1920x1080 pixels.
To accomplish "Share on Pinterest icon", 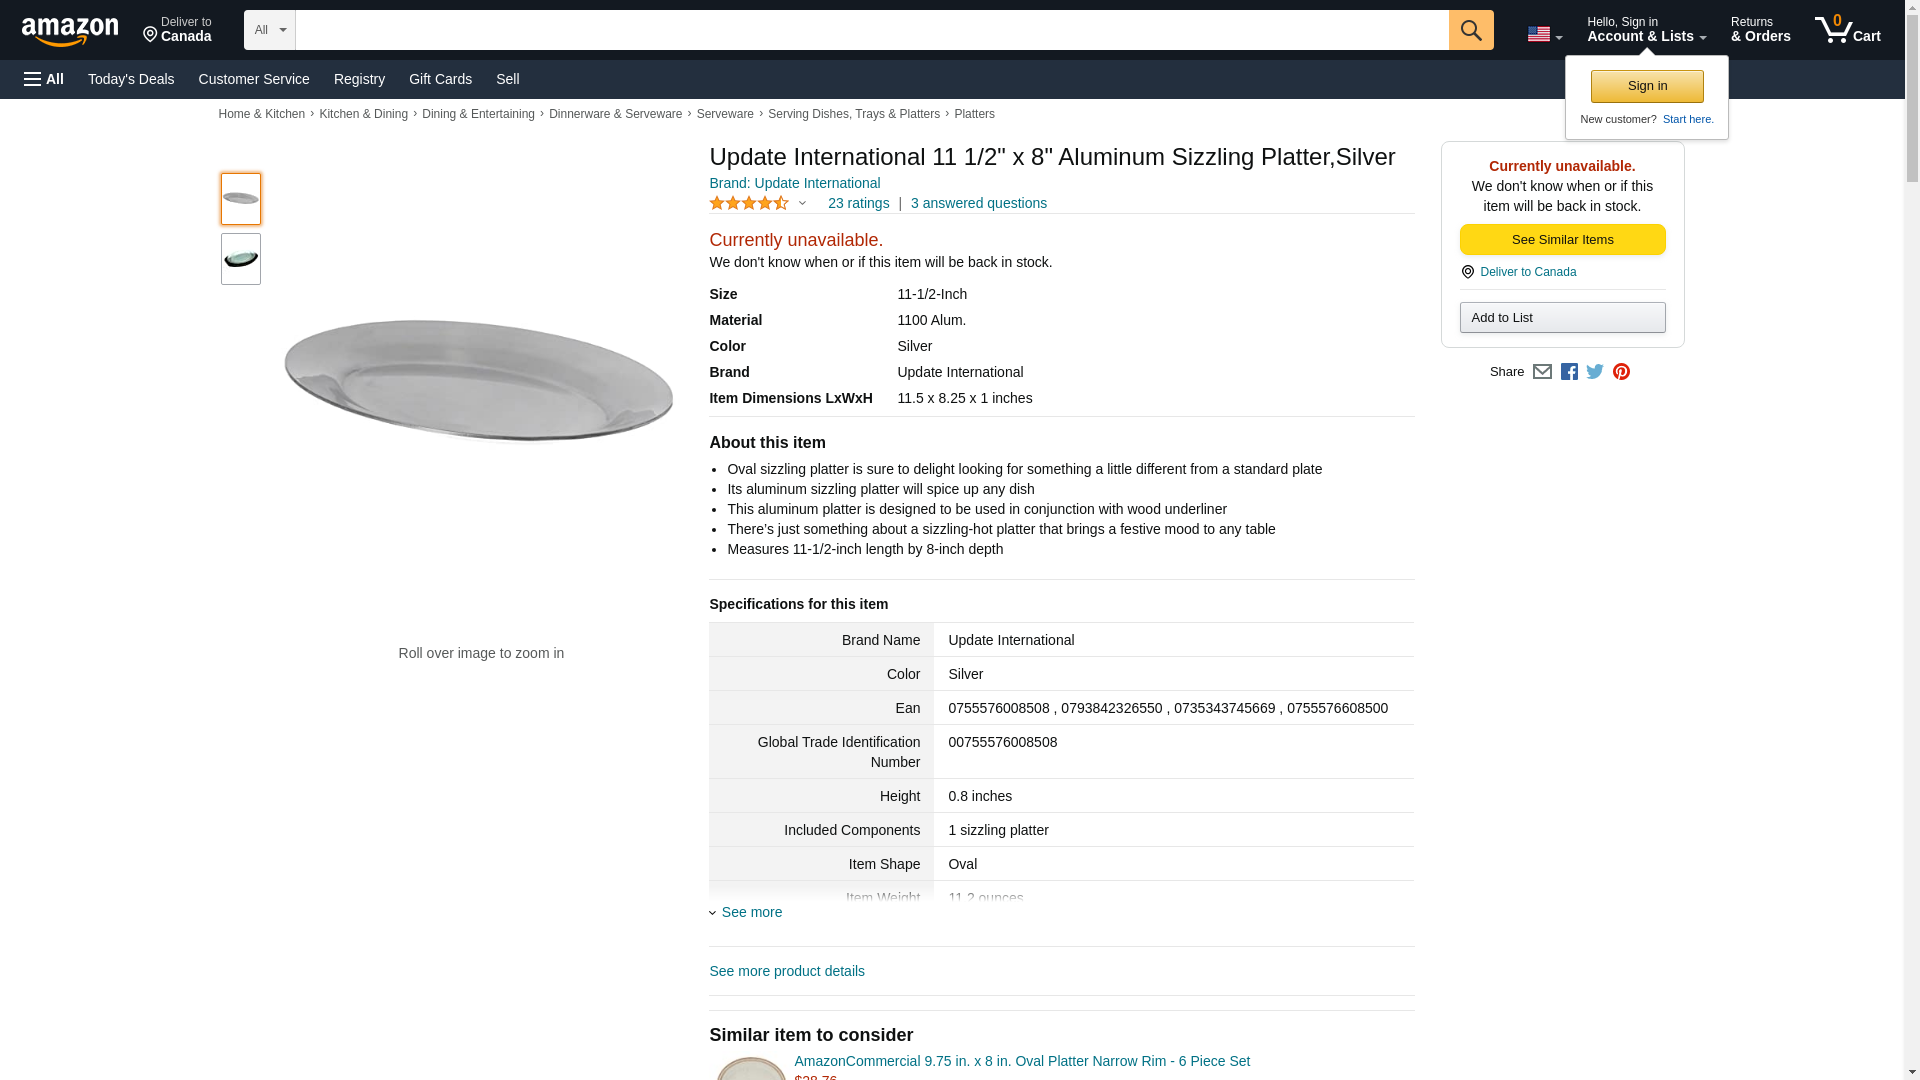I will click(1621, 372).
